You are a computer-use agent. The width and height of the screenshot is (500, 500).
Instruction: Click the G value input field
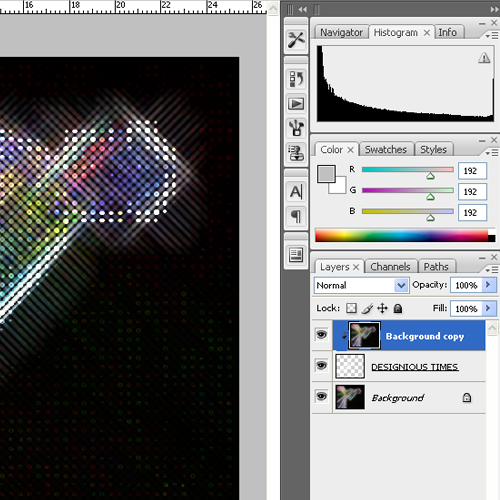point(472,192)
